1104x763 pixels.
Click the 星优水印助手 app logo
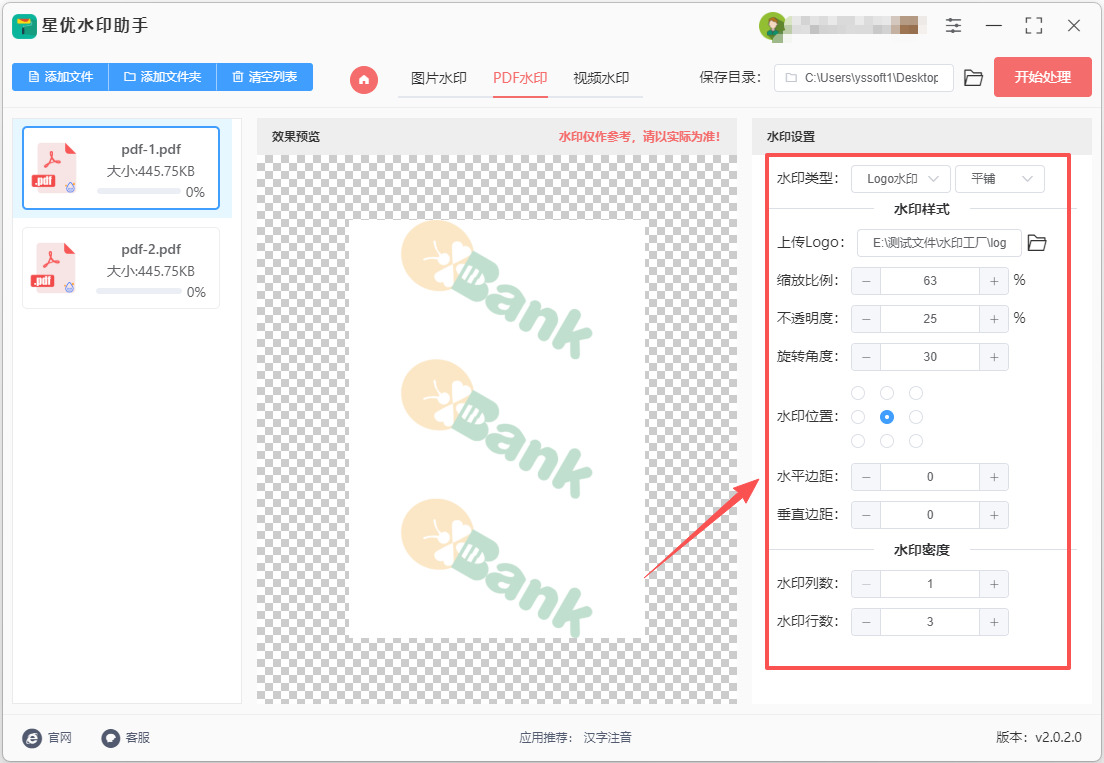(24, 26)
